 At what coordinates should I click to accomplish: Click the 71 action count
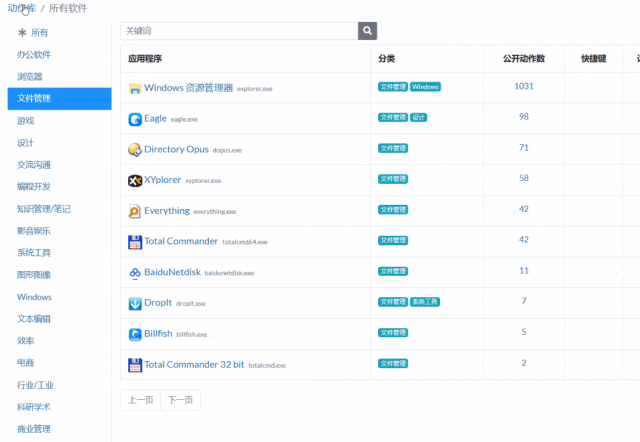pos(524,148)
